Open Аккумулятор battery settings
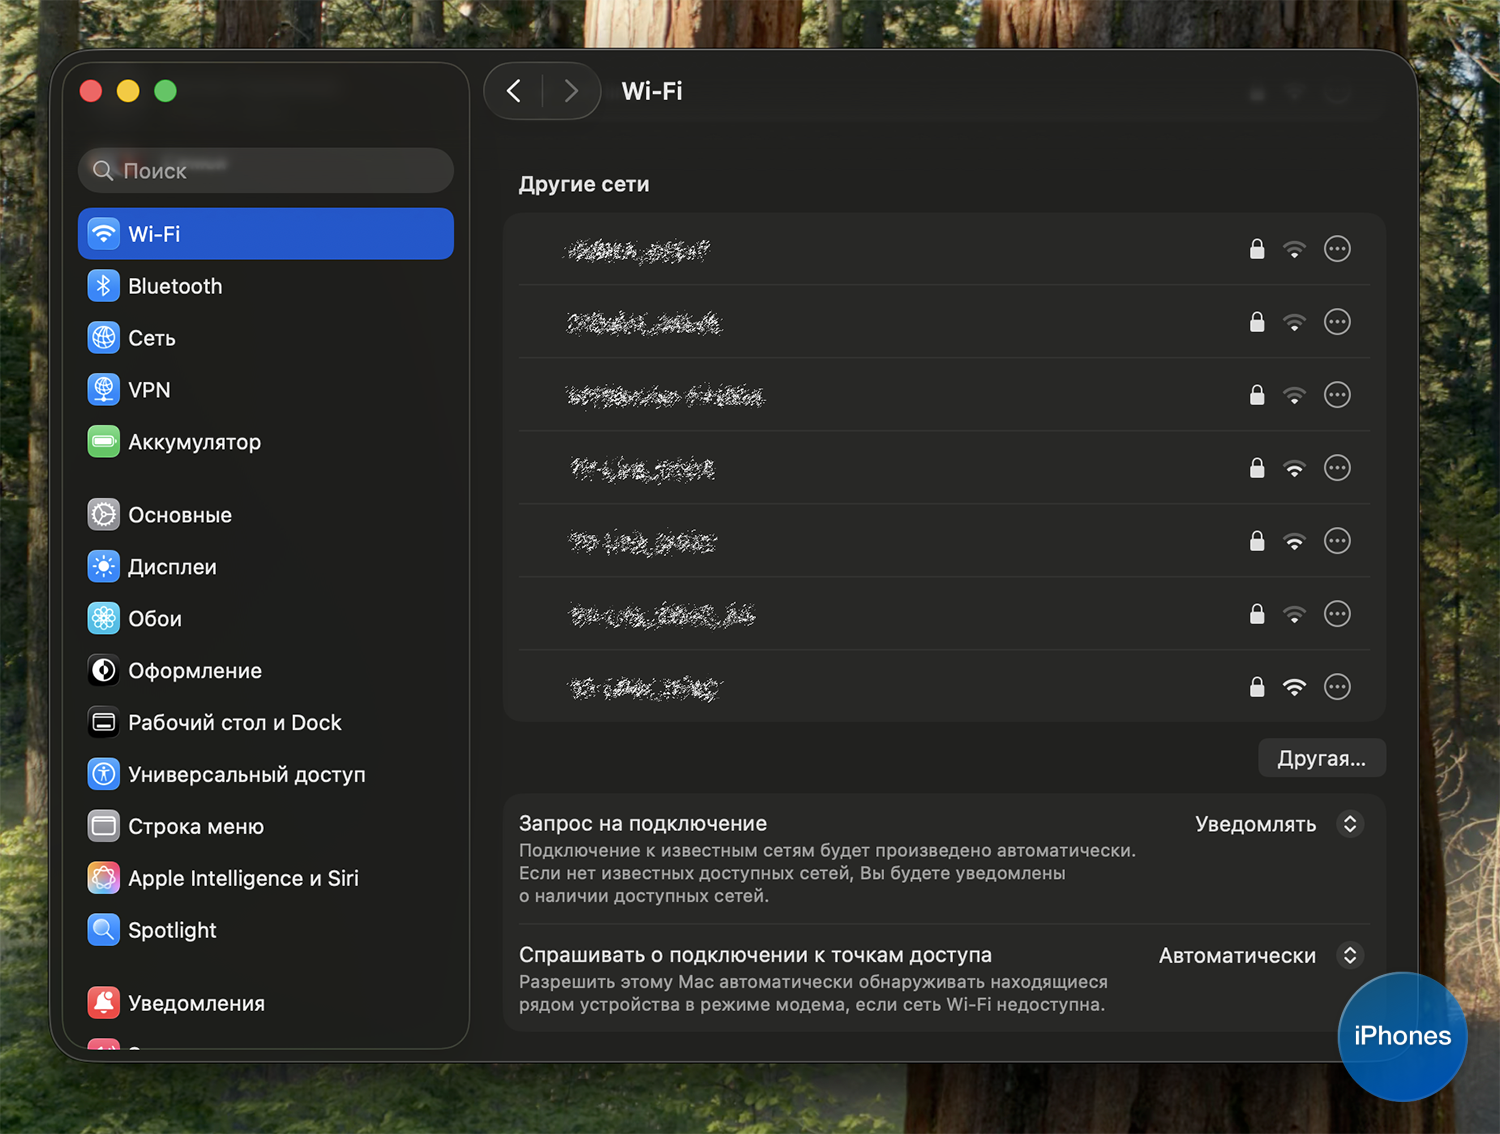This screenshot has height=1134, width=1500. [x=194, y=442]
